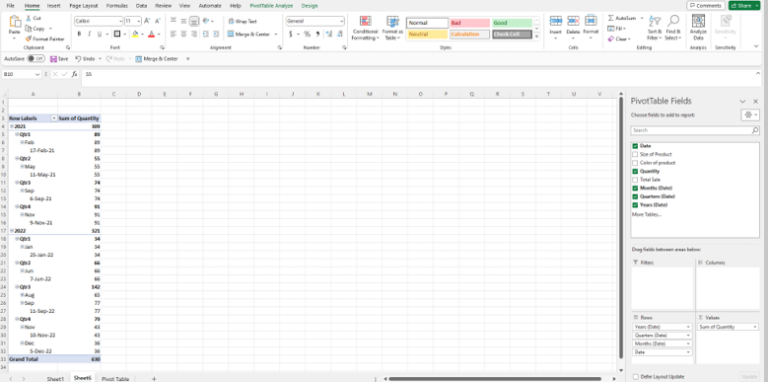Viewport: 768px width, 382px height.
Task: Switch to the Pivot Table sheet tab
Action: coord(116,379)
